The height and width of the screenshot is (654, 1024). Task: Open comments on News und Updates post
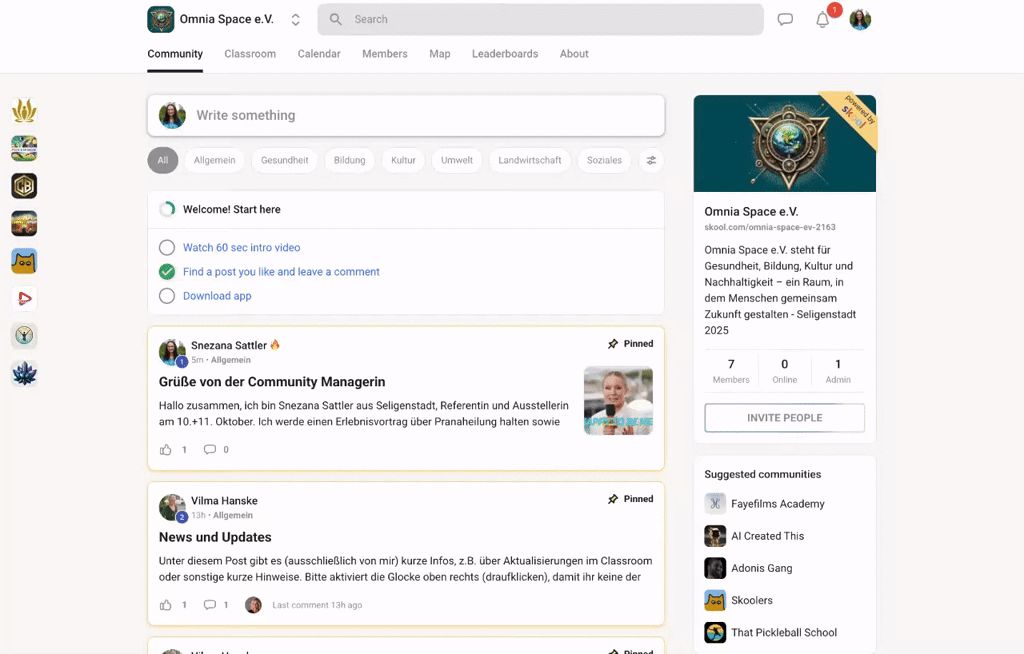click(210, 605)
